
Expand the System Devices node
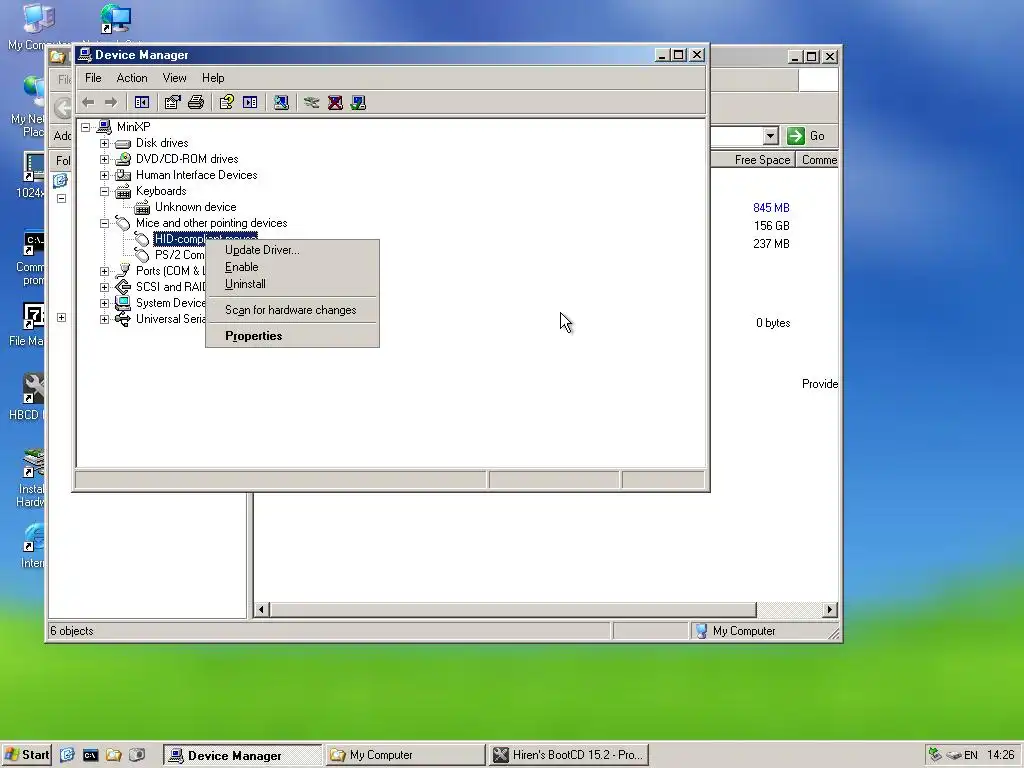coord(104,303)
